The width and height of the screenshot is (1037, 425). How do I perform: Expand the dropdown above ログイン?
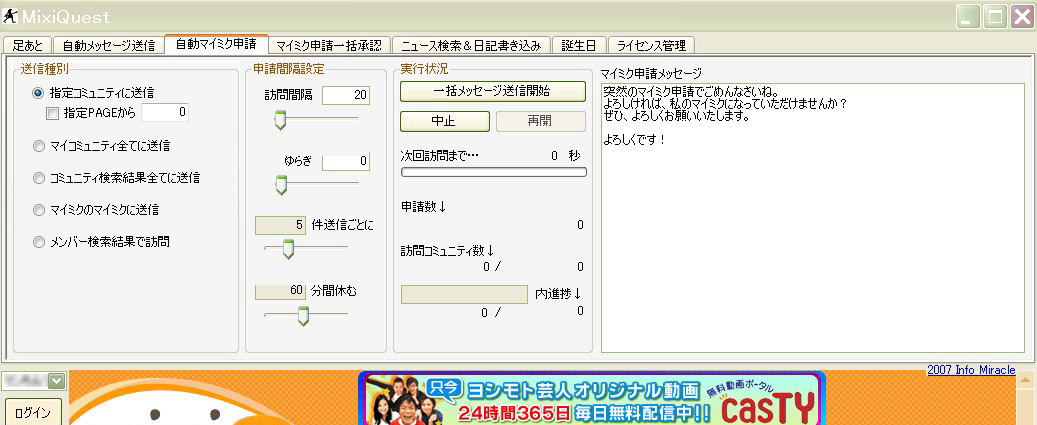point(57,381)
